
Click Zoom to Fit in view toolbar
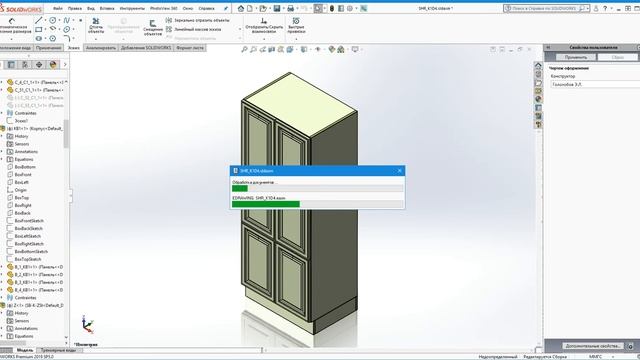[244, 49]
